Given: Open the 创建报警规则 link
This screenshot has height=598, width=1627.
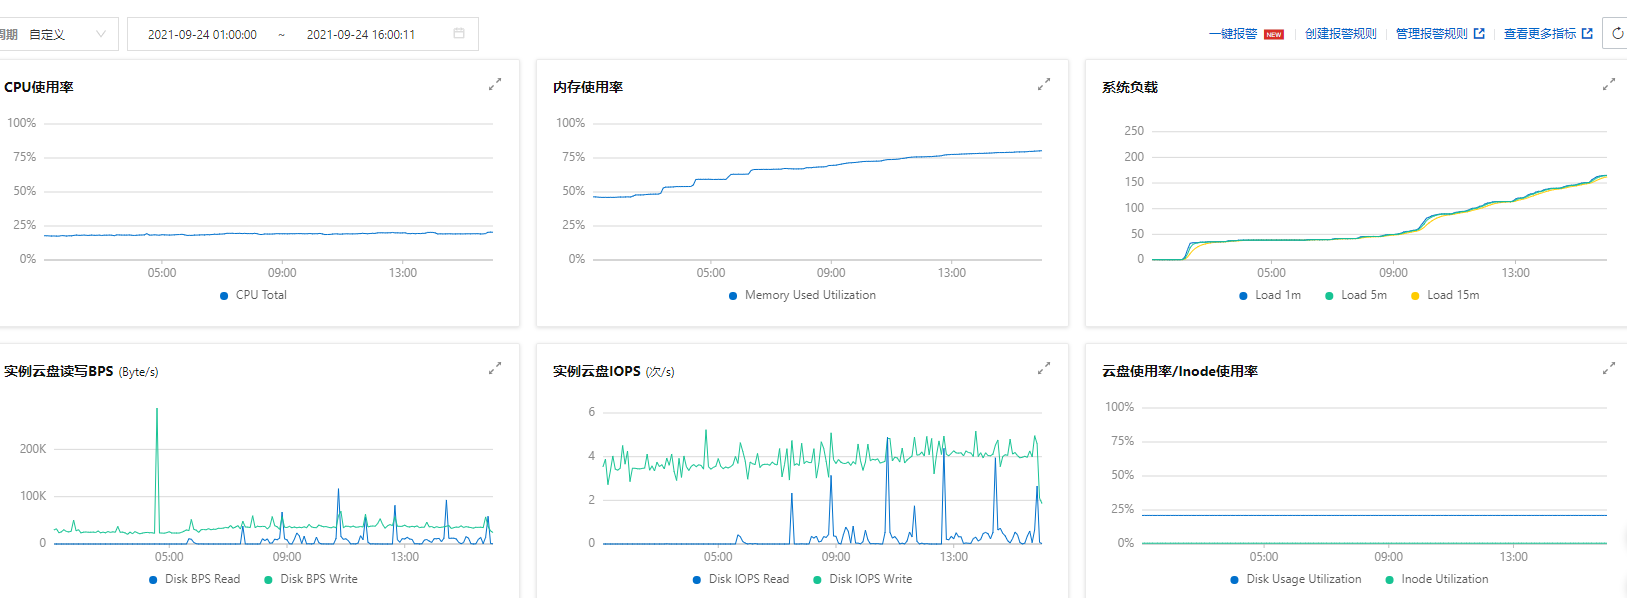Looking at the screenshot, I should (1340, 34).
